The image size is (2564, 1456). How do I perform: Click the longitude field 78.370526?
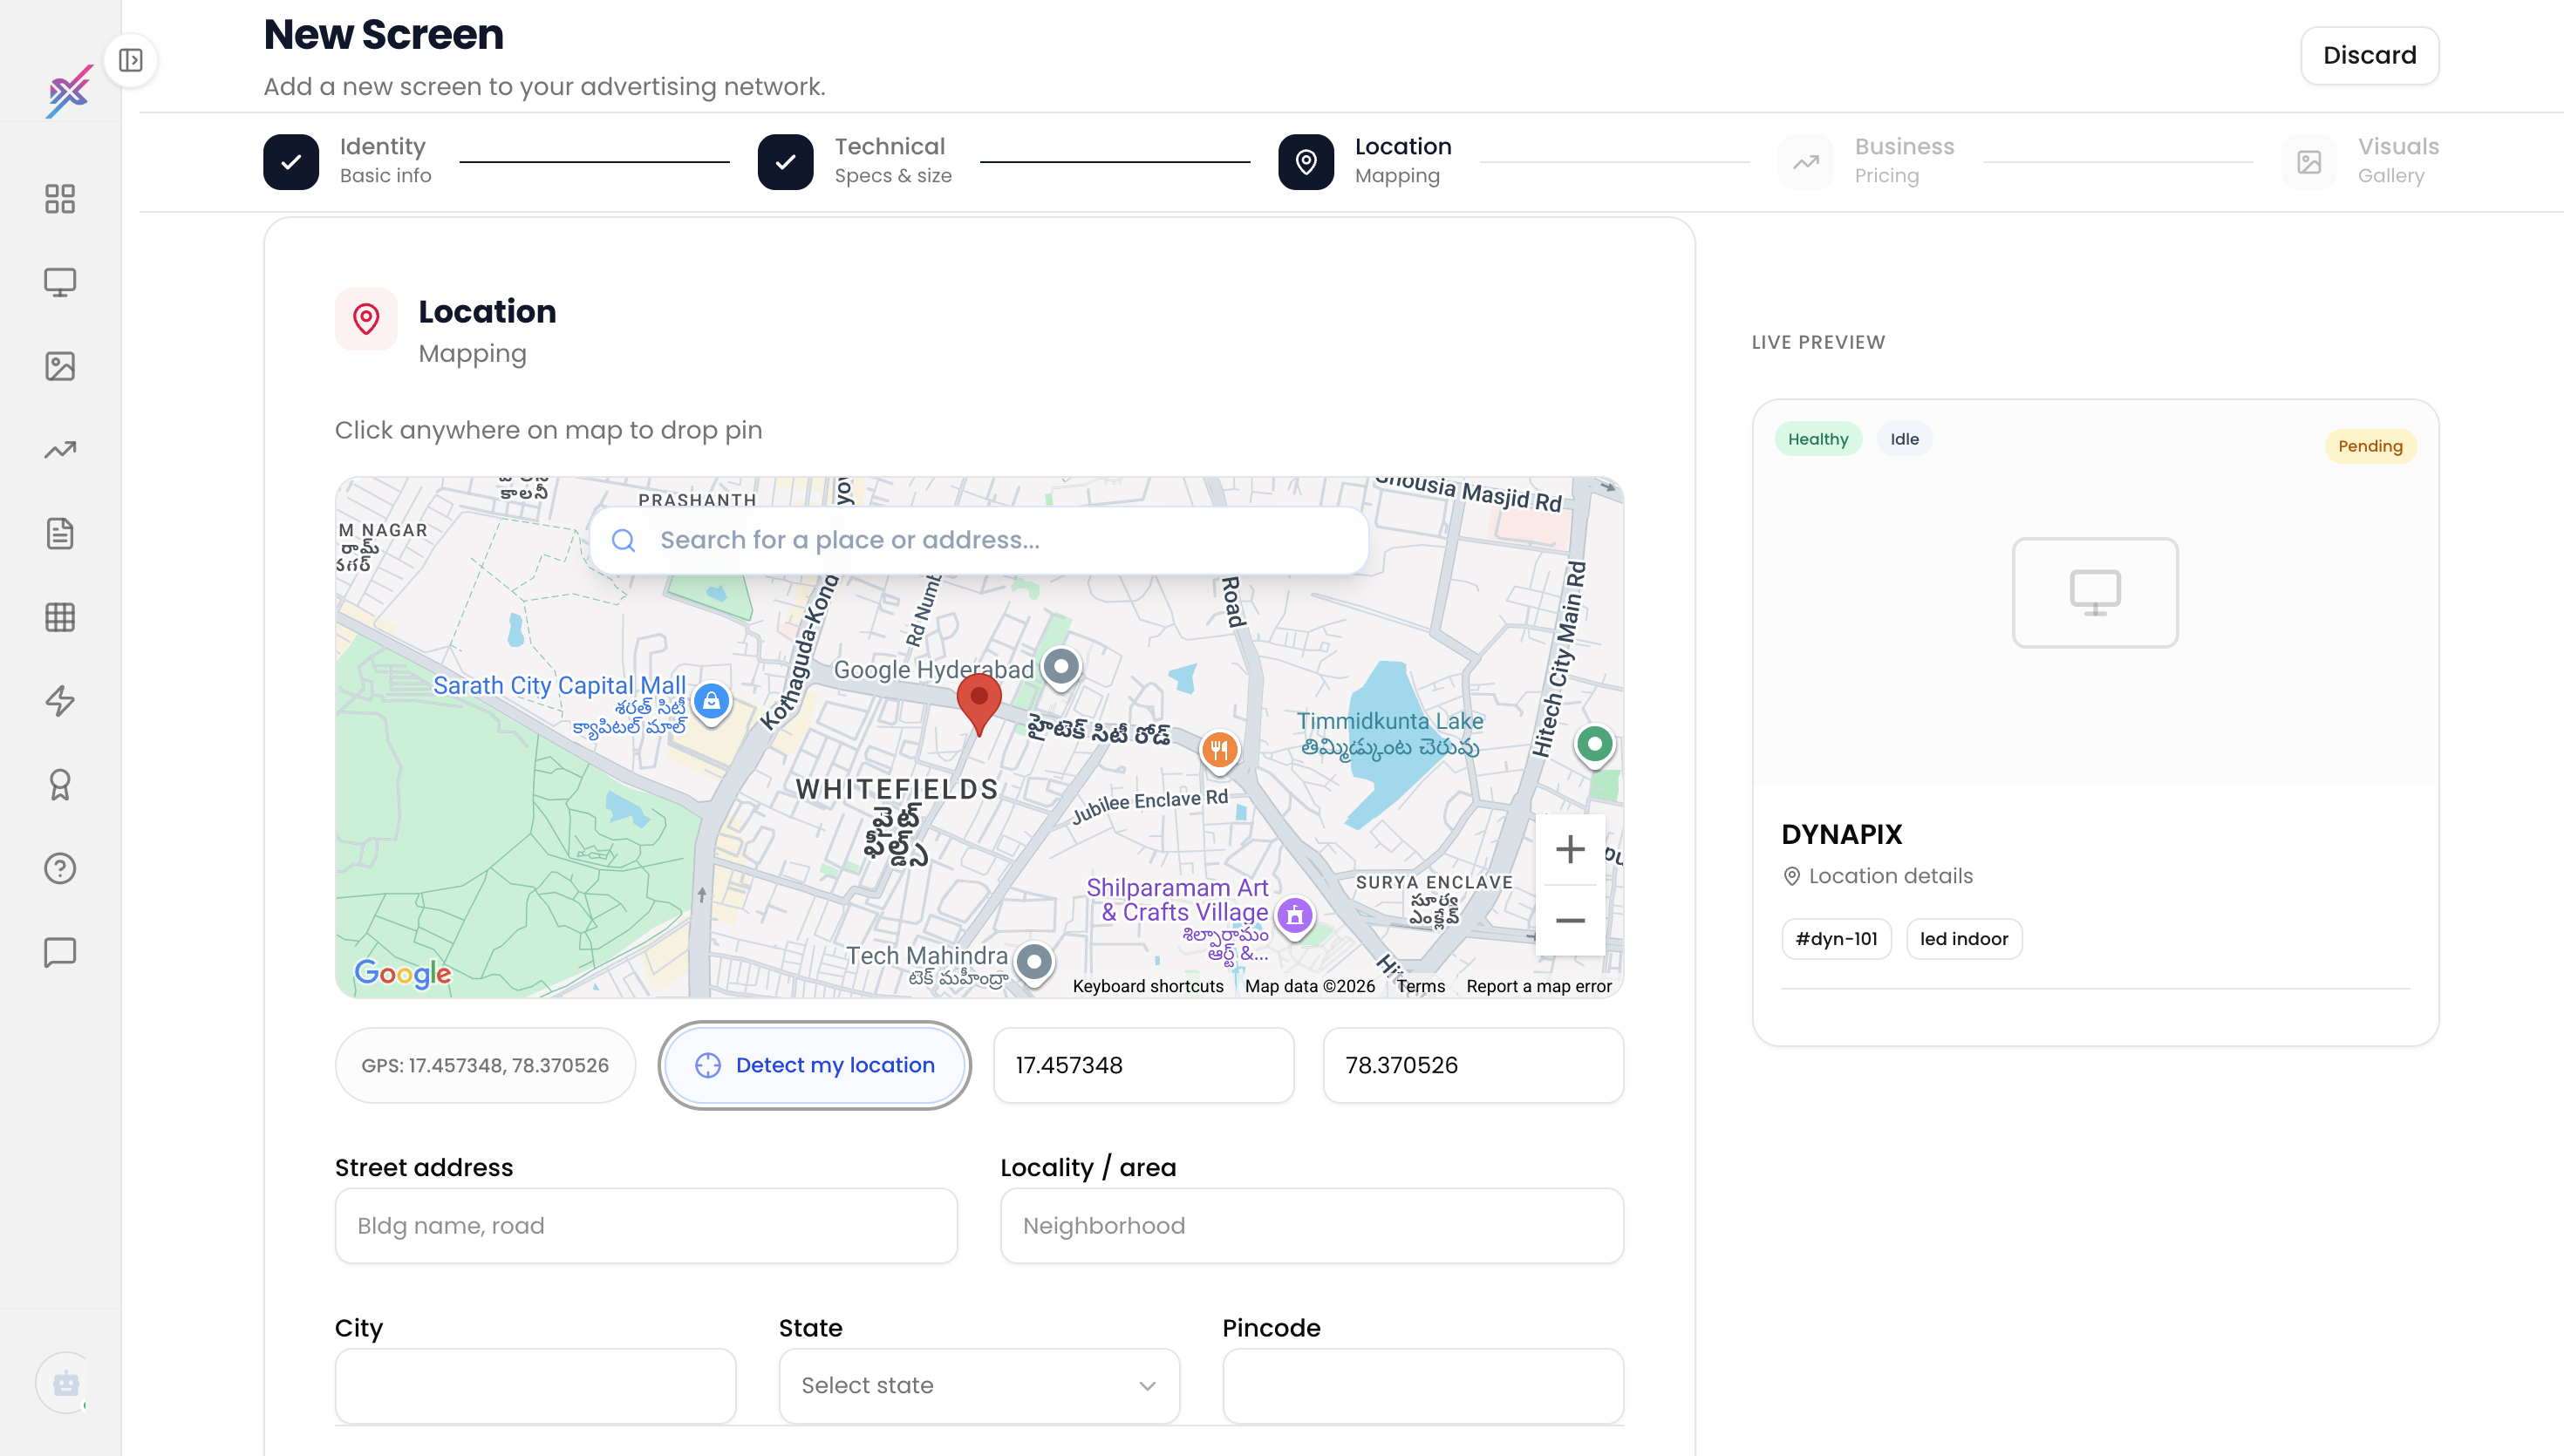1473,1065
